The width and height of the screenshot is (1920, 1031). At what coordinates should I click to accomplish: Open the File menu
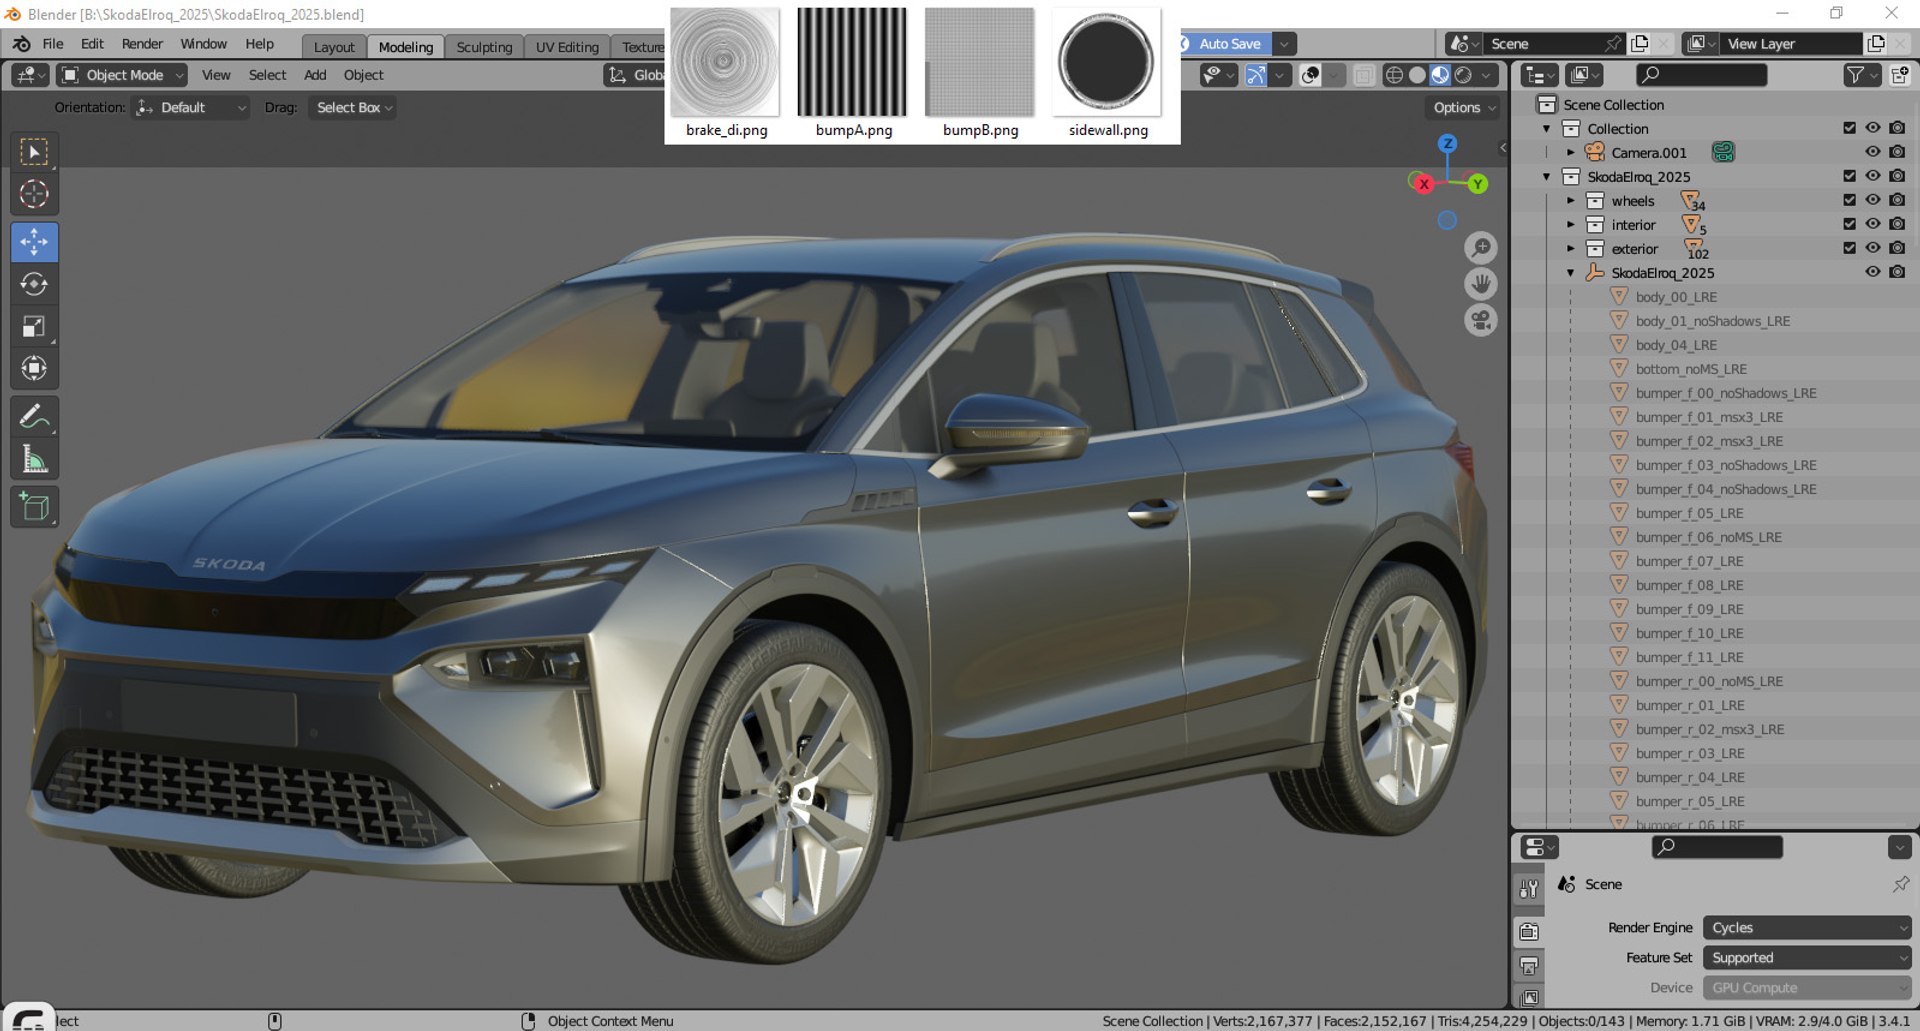tap(53, 44)
